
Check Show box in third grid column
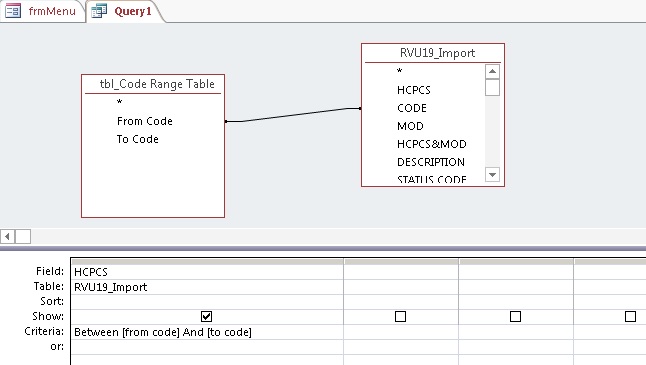[515, 316]
